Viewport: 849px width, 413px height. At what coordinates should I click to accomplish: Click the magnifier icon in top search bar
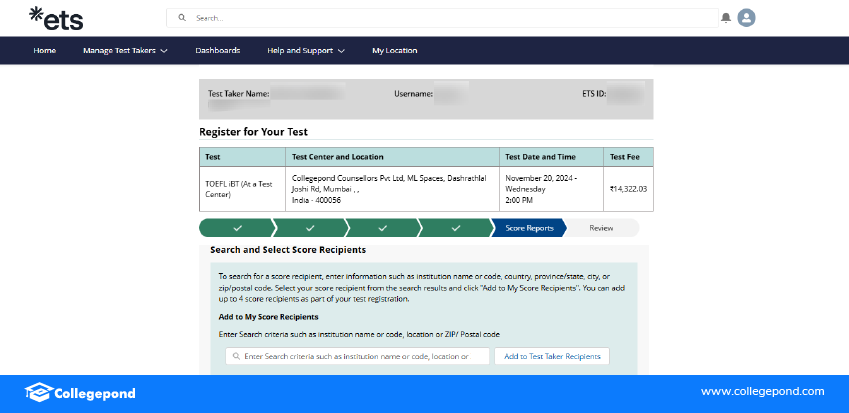tap(182, 18)
